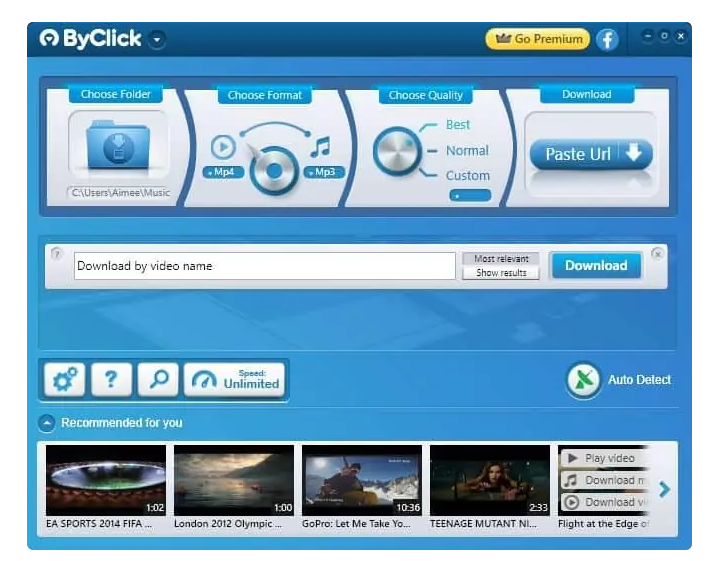Click the Recommended for you heading
Screen dimensions: 716x561
122,423
